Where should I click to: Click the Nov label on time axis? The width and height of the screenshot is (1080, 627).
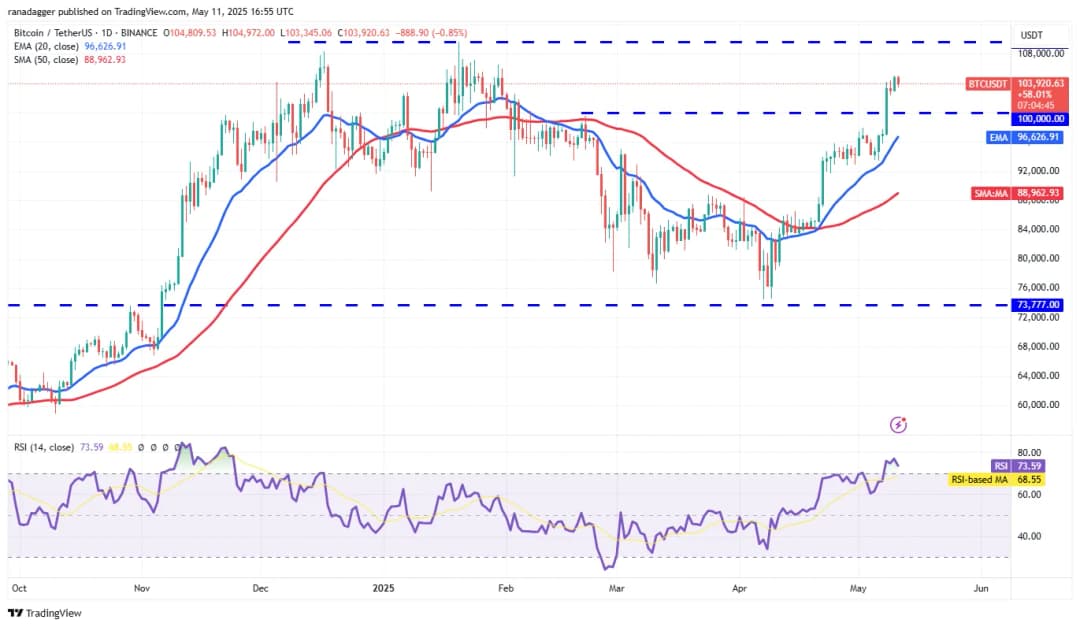pyautogui.click(x=141, y=589)
